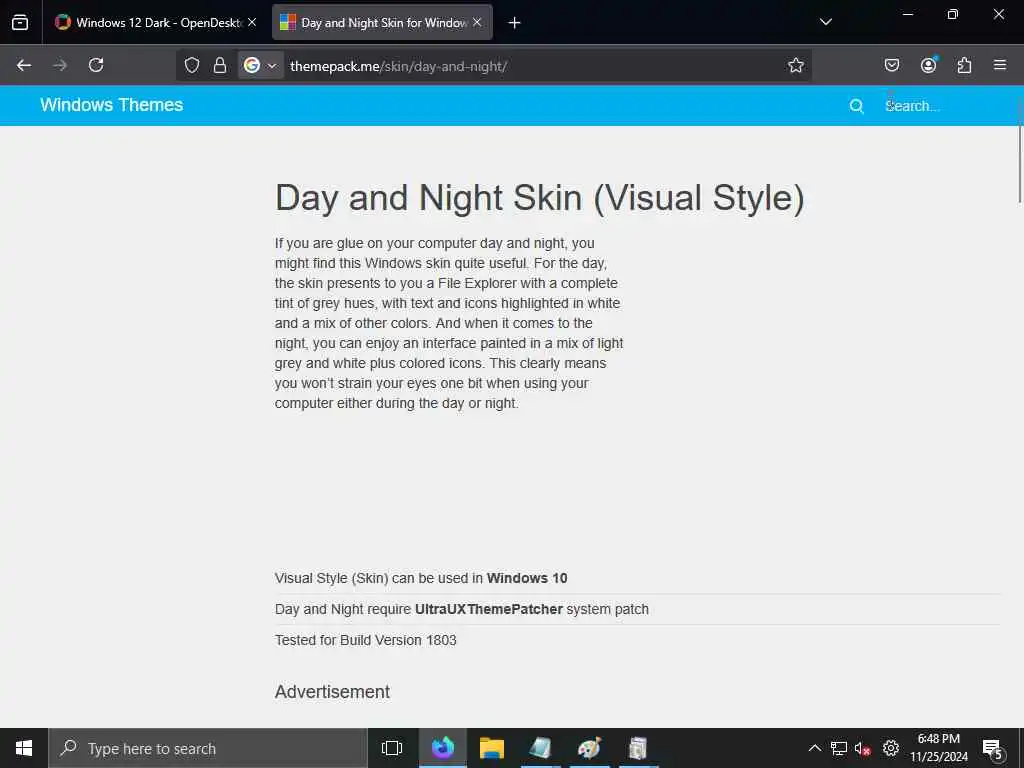Click the Firefox taskbar icon
Image resolution: width=1024 pixels, height=768 pixels.
[x=443, y=748]
